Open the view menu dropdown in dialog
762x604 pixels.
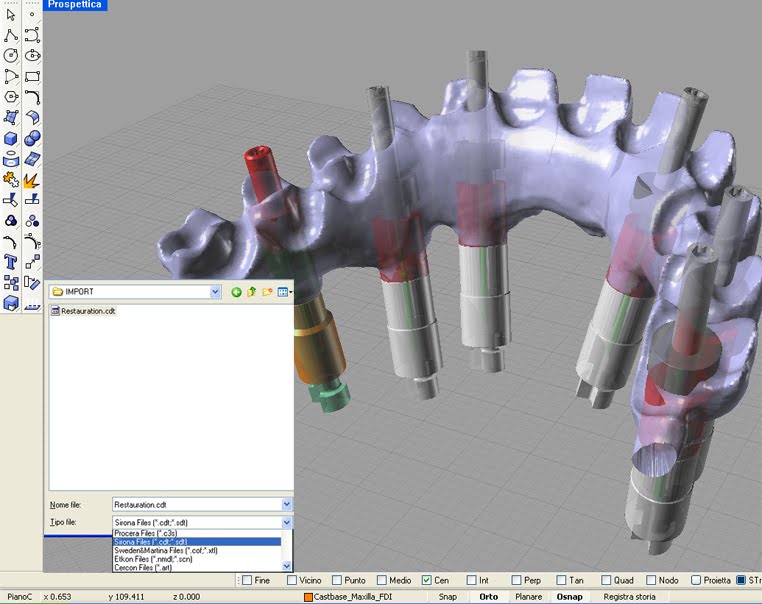tap(285, 292)
